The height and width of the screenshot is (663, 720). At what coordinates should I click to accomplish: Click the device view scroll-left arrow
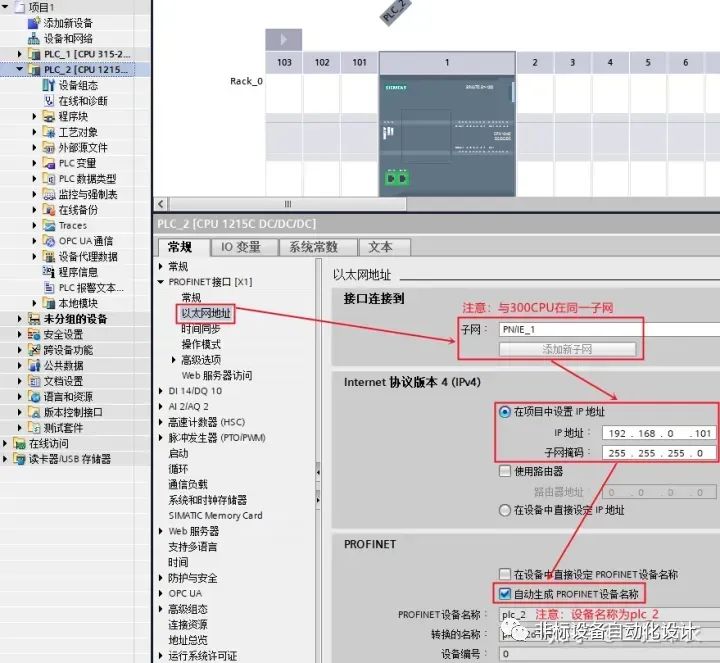pyautogui.click(x=161, y=204)
